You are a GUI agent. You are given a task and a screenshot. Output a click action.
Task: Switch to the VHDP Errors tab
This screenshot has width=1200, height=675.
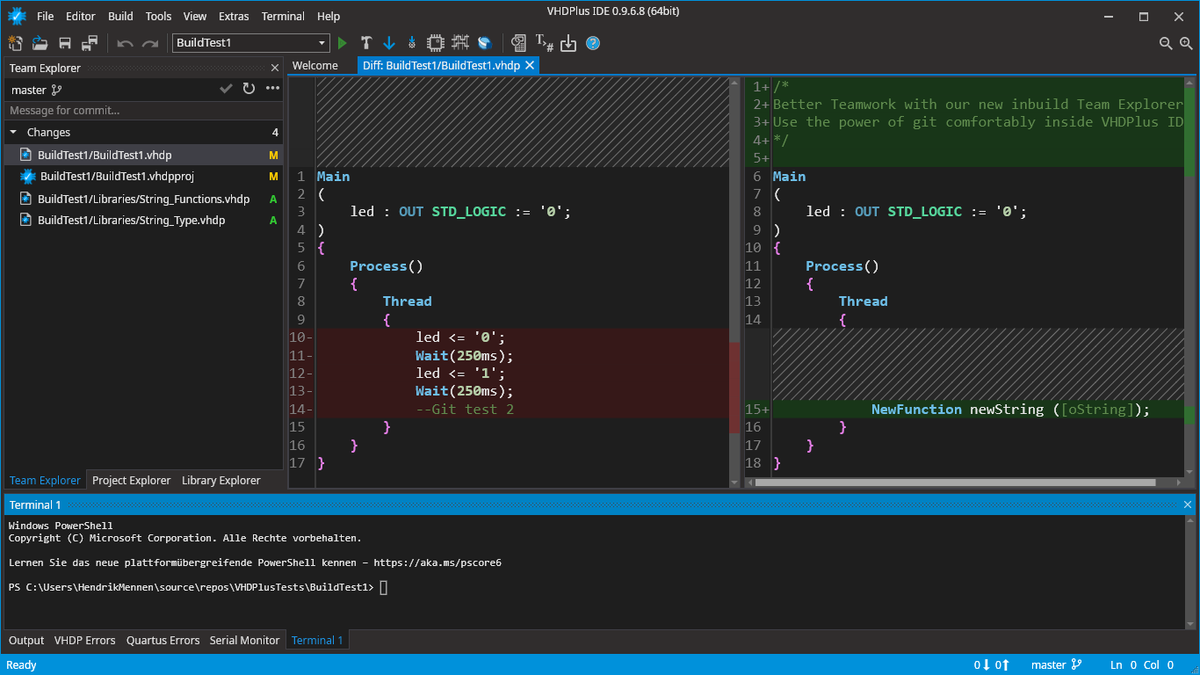(85, 640)
